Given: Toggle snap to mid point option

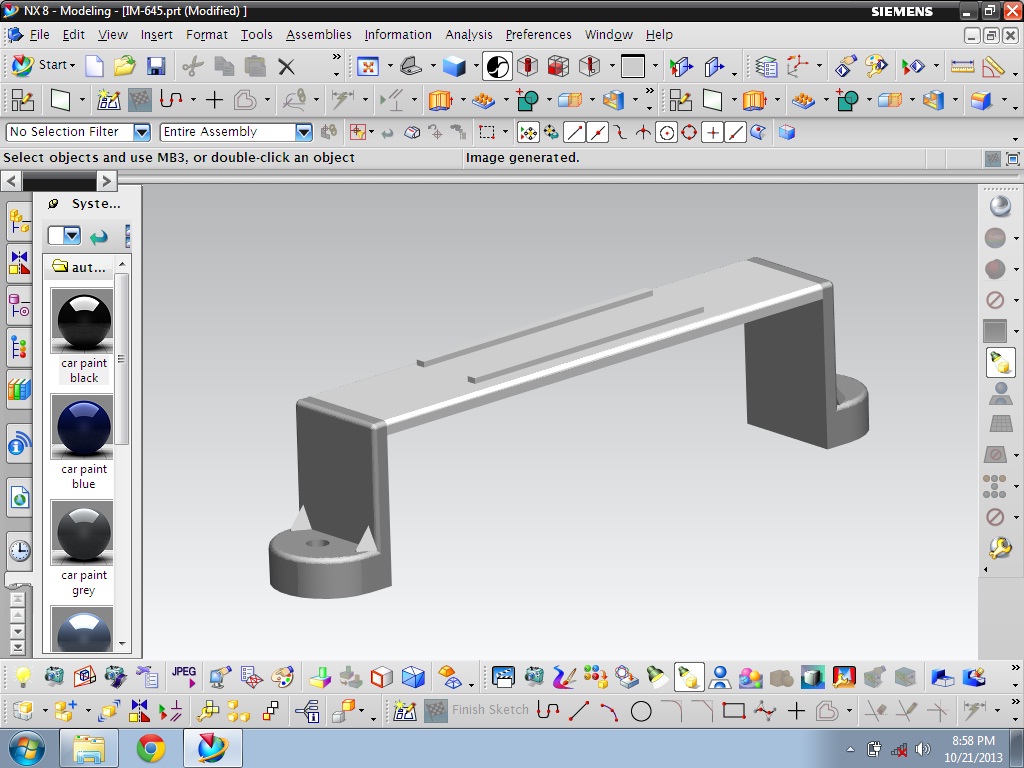Looking at the screenshot, I should tap(597, 133).
